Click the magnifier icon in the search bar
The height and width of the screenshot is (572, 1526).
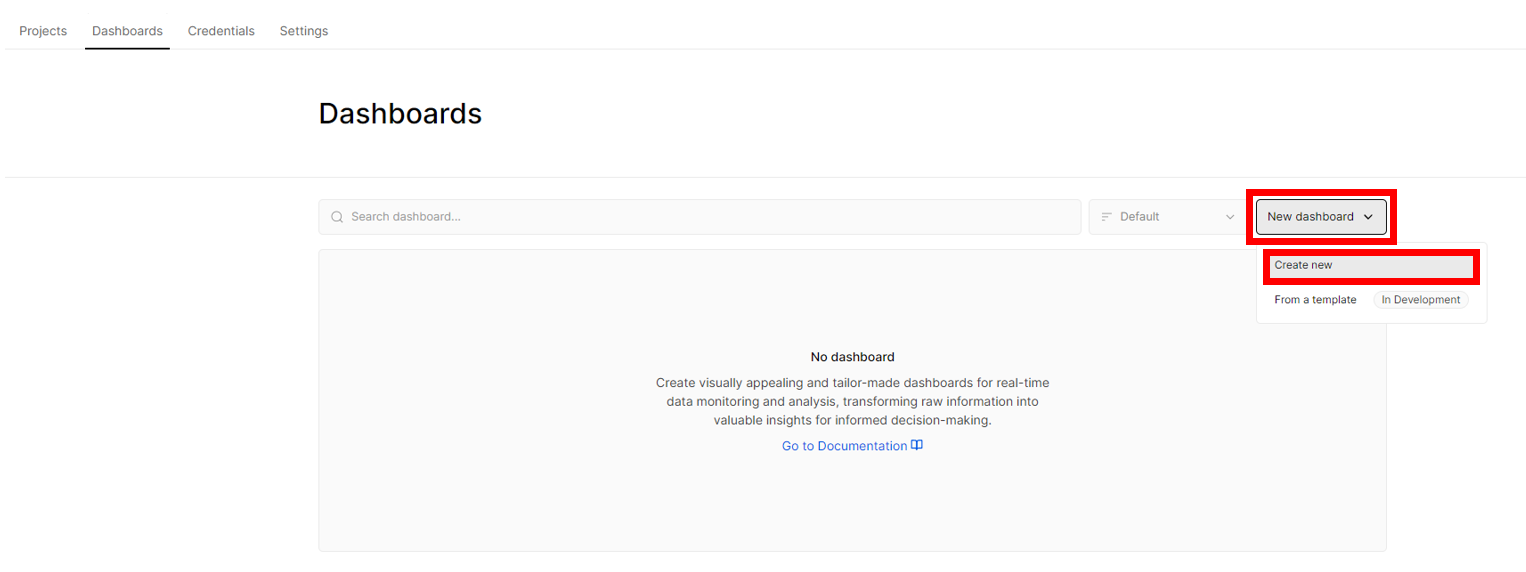[337, 217]
